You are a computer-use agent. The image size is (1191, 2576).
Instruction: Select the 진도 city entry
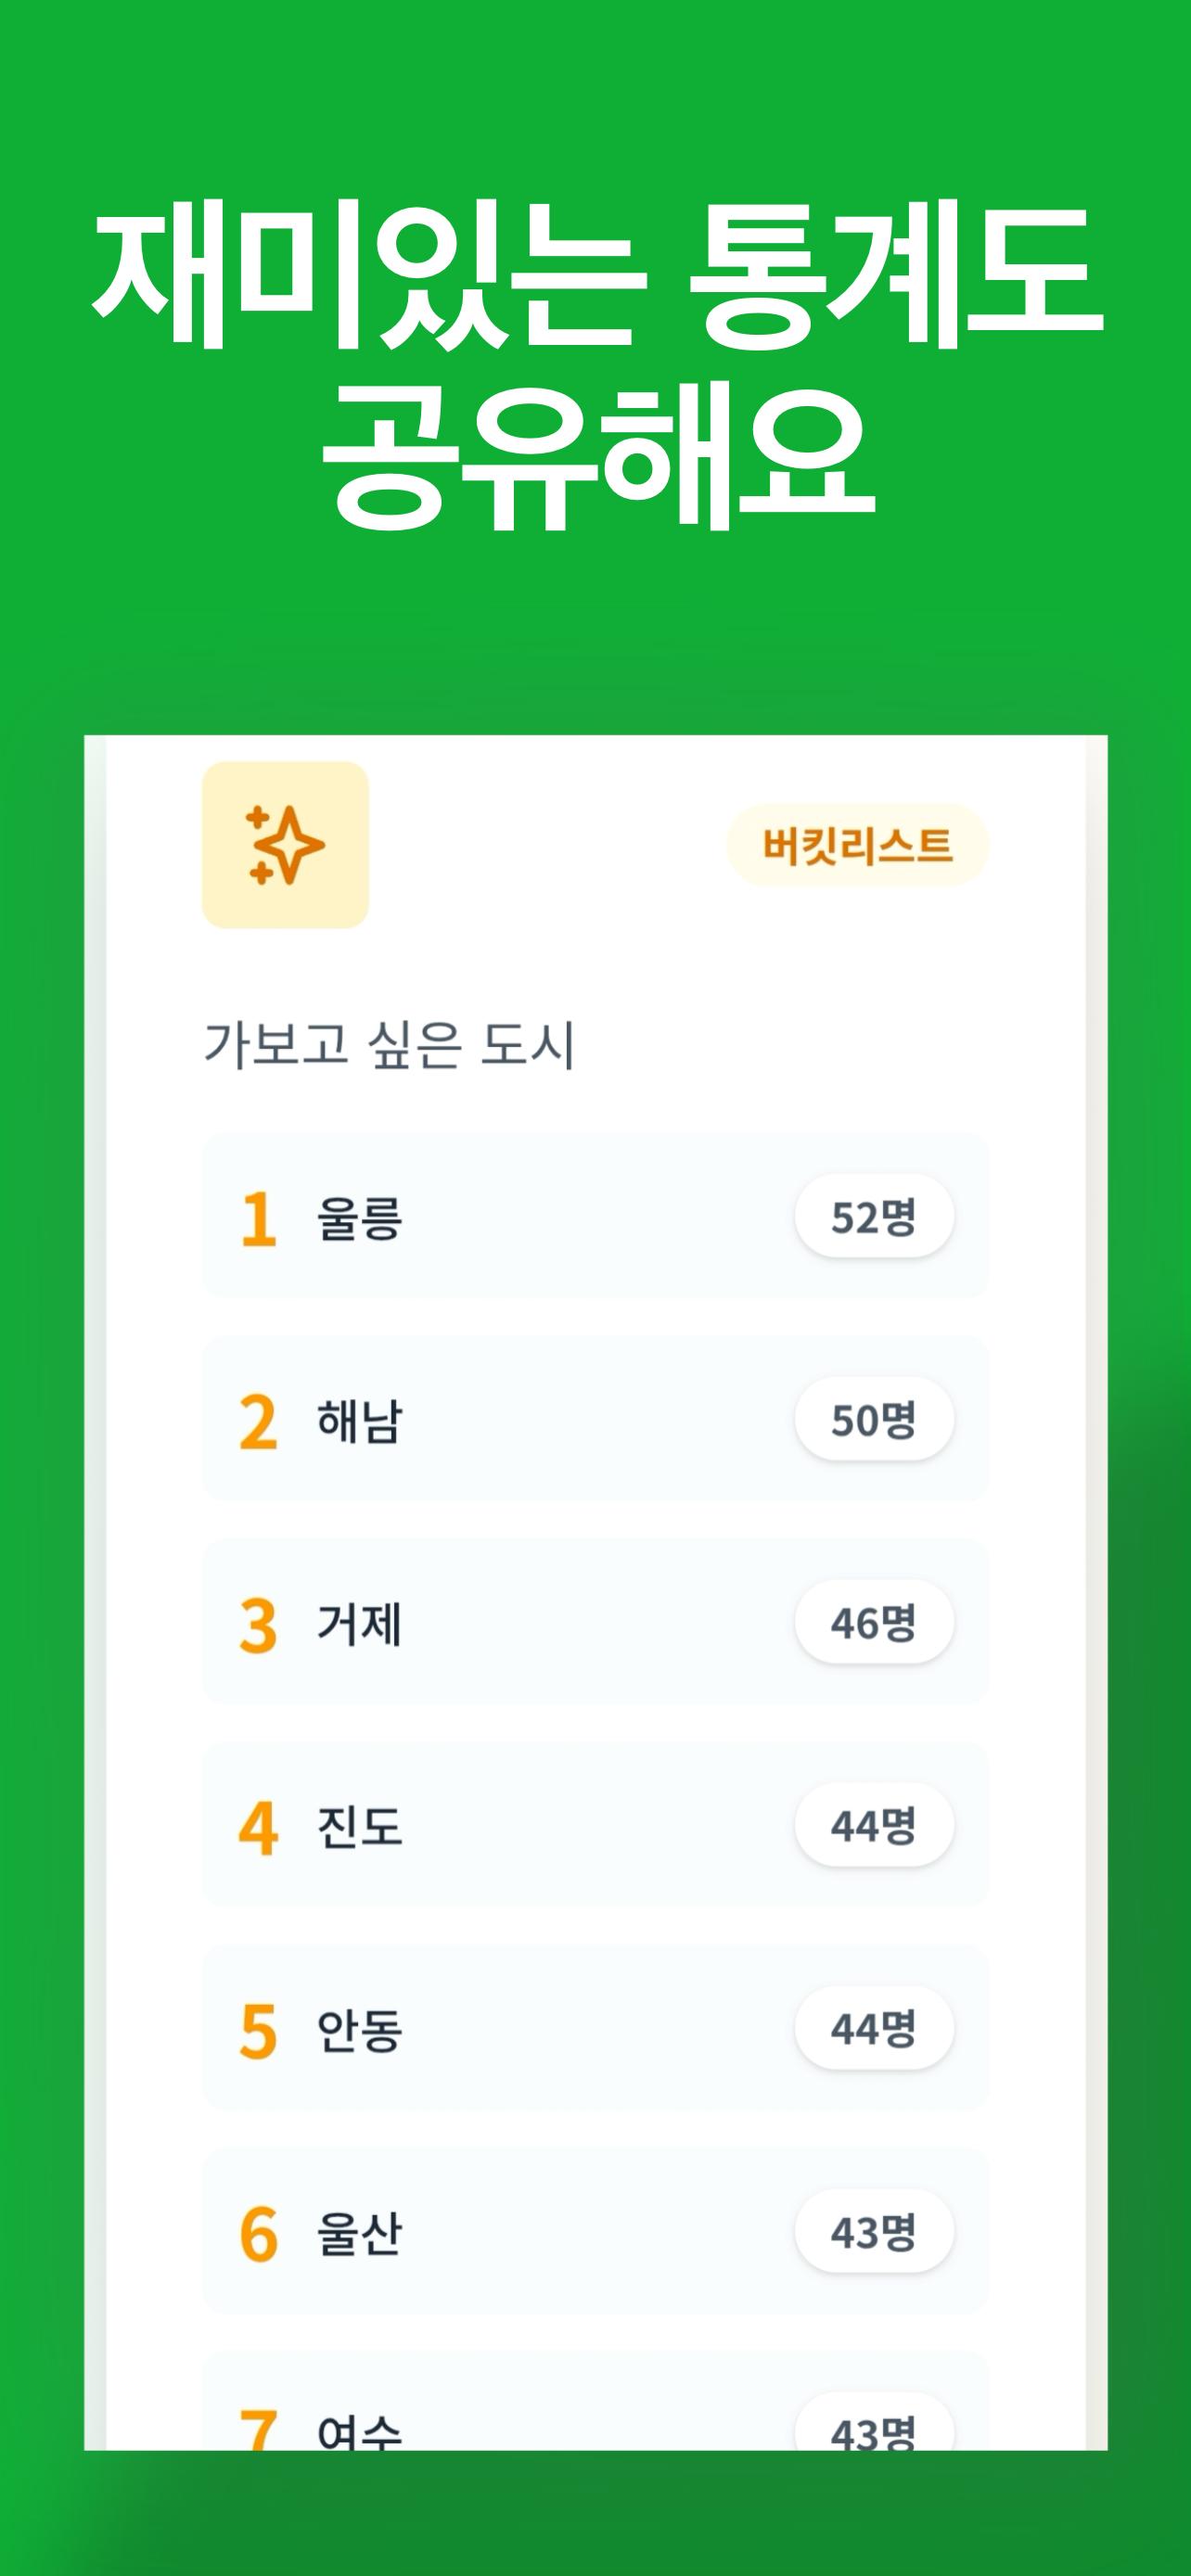point(360,1826)
